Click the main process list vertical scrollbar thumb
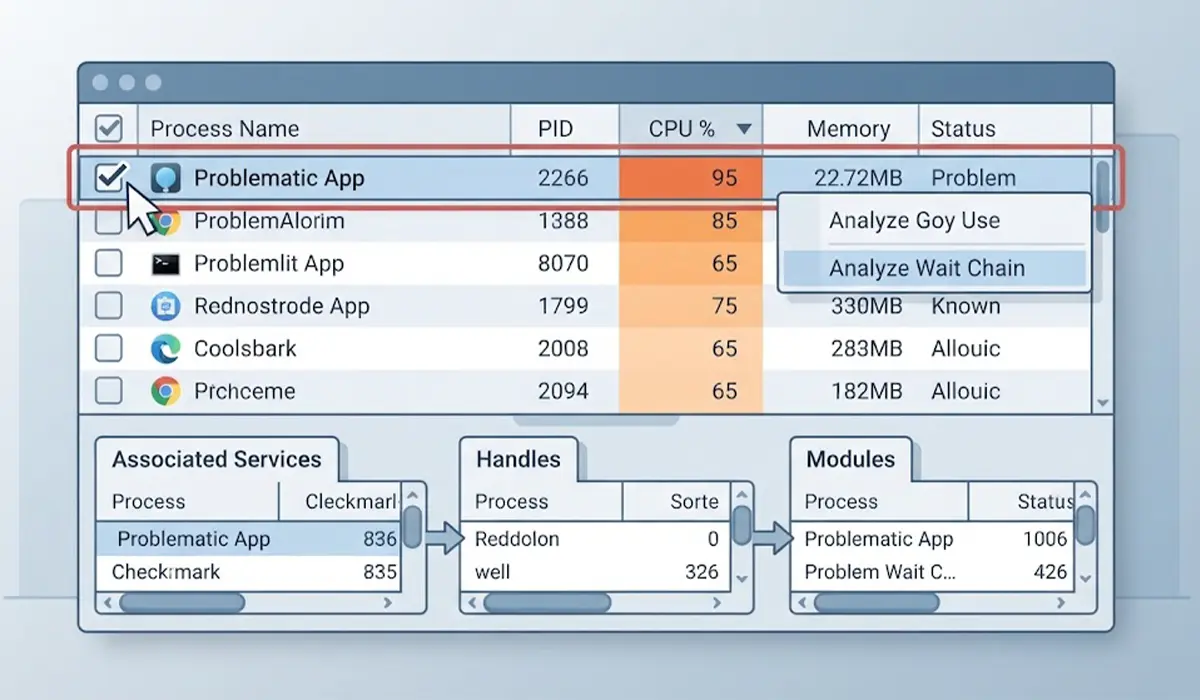 [x=1103, y=197]
